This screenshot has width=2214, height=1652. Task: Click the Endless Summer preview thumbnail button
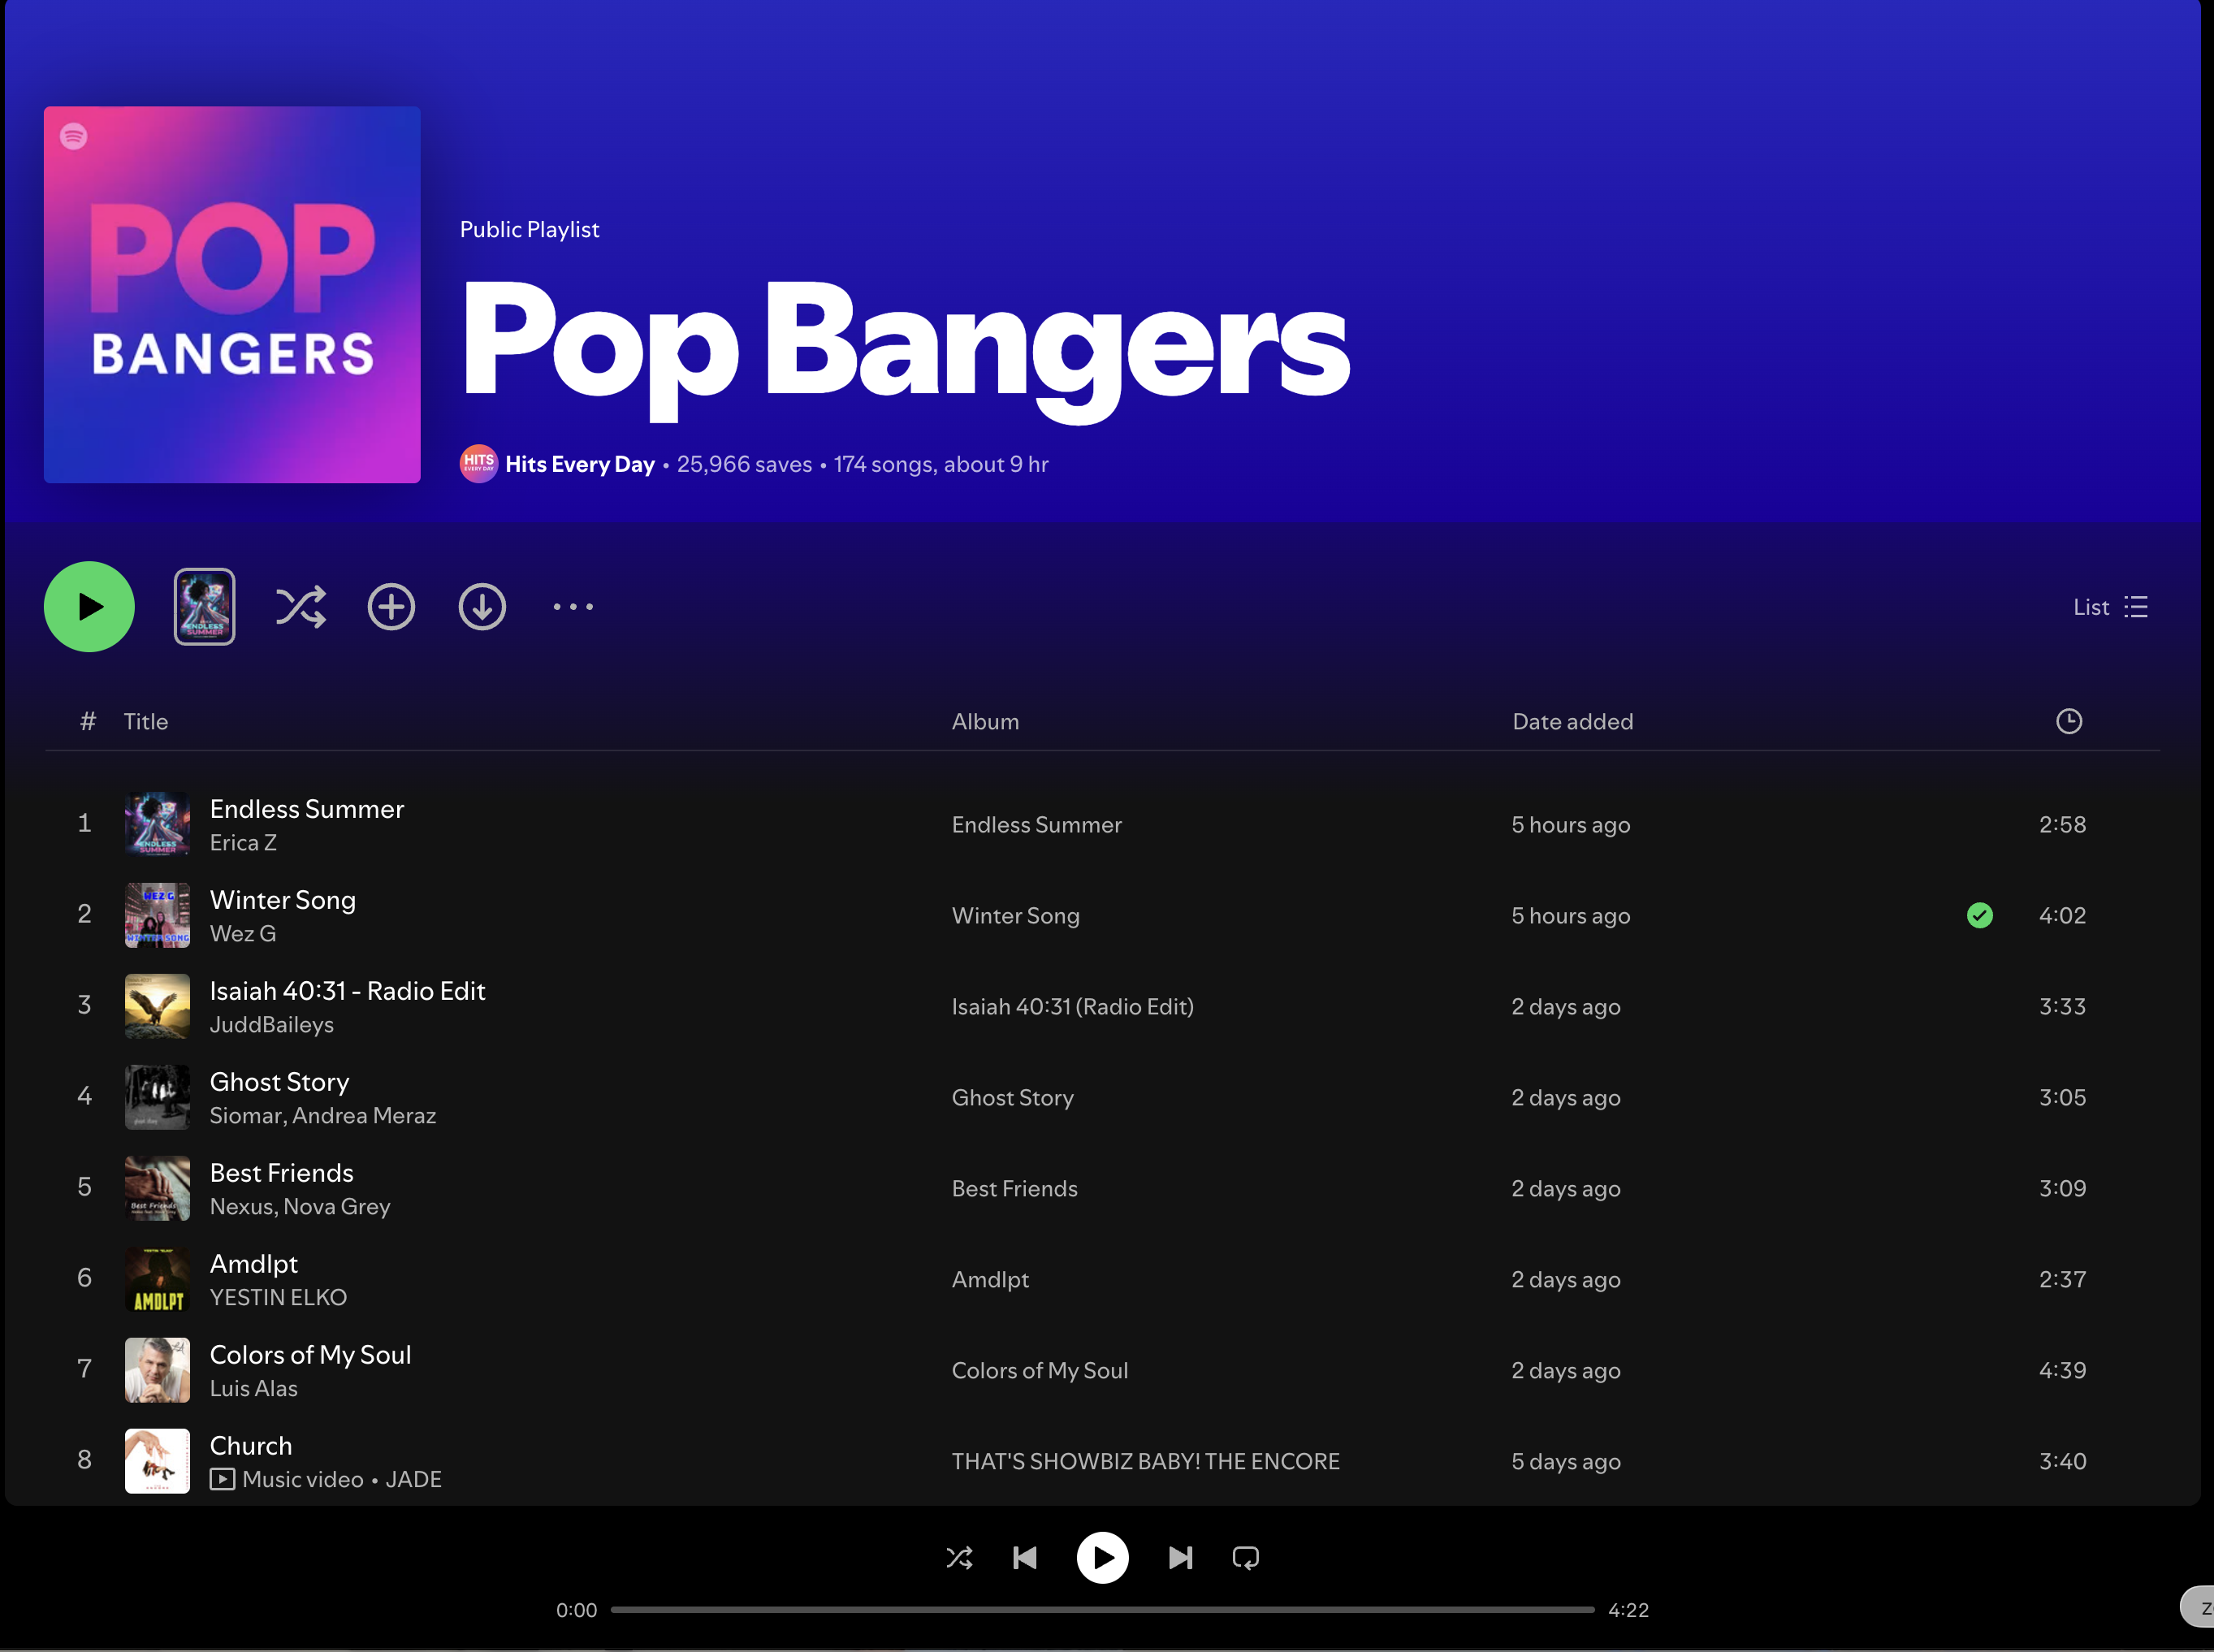coord(205,607)
